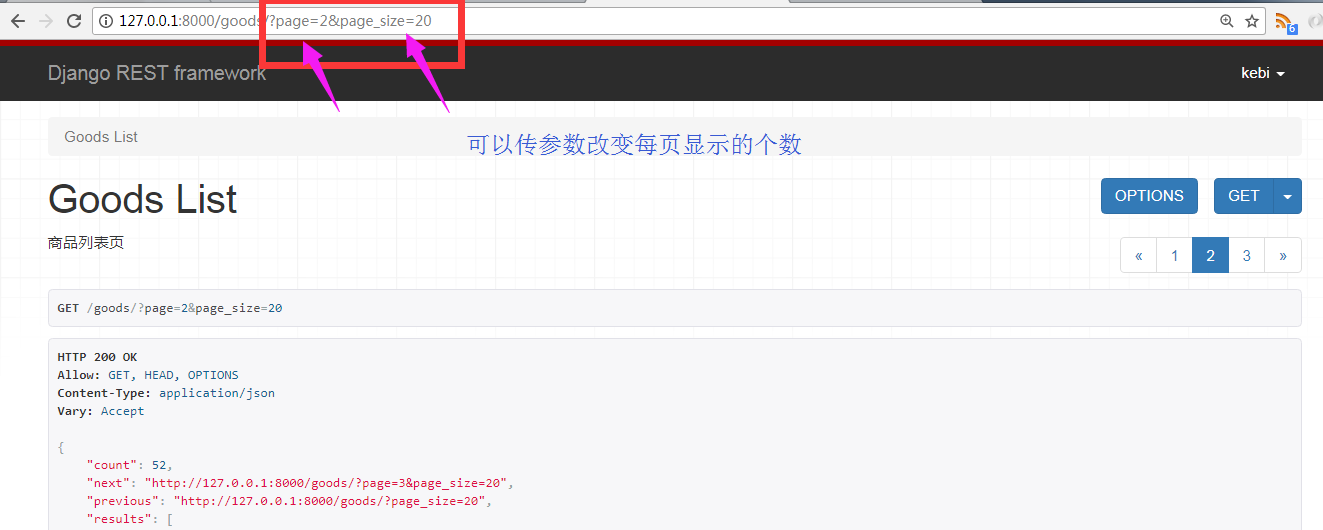Click the GET /goods/?page=2&page_size=20 request line
This screenshot has height=530, width=1323.
(170, 308)
